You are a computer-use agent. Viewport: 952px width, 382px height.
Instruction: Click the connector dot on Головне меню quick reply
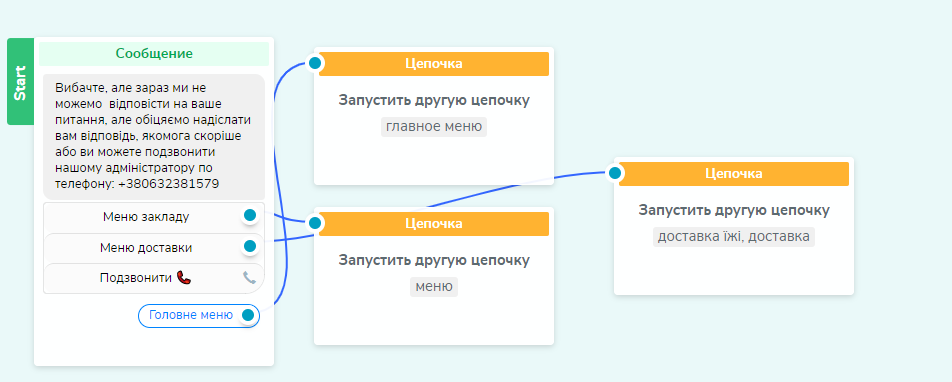[x=248, y=315]
